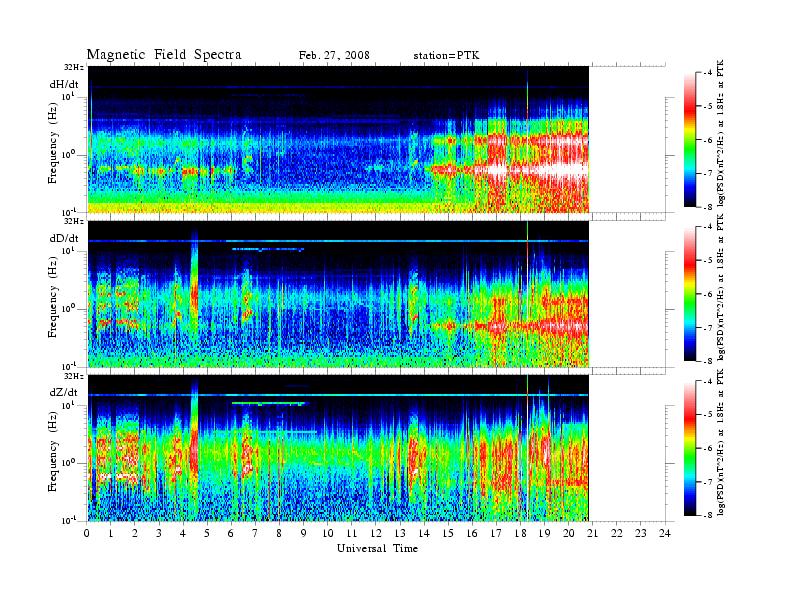Click hour 23 on the time axis
Viewport: 792px width, 612px height.
(641, 534)
